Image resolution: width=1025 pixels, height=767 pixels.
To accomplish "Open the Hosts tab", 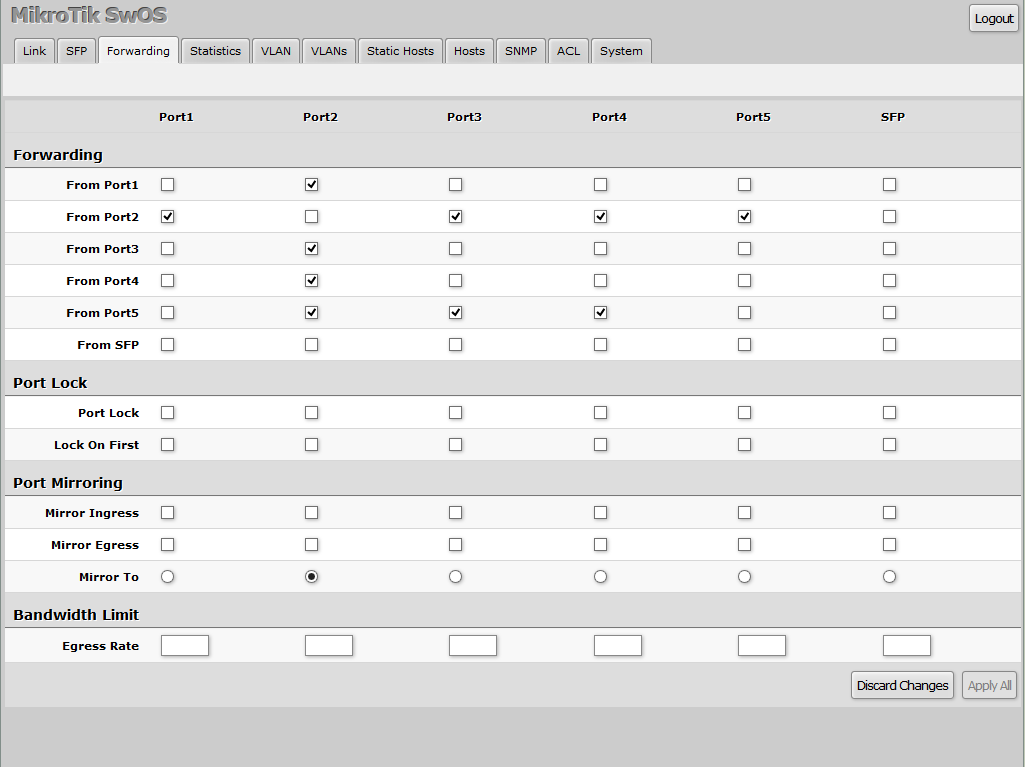I will point(469,51).
